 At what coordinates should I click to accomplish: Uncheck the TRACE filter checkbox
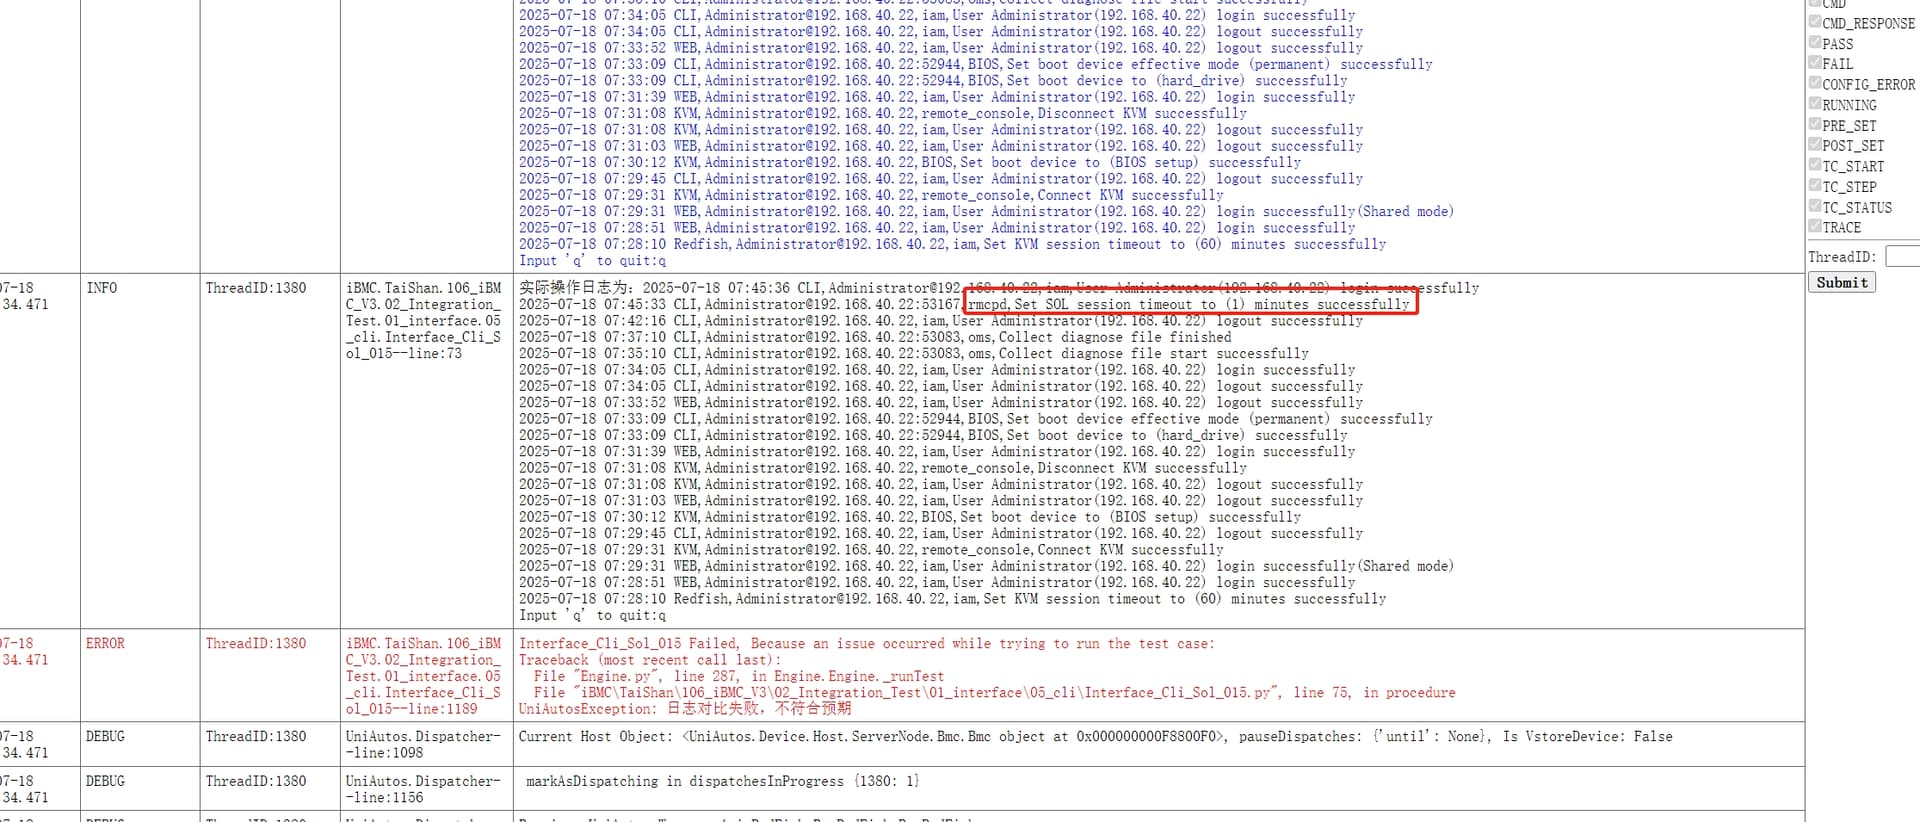1814,227
